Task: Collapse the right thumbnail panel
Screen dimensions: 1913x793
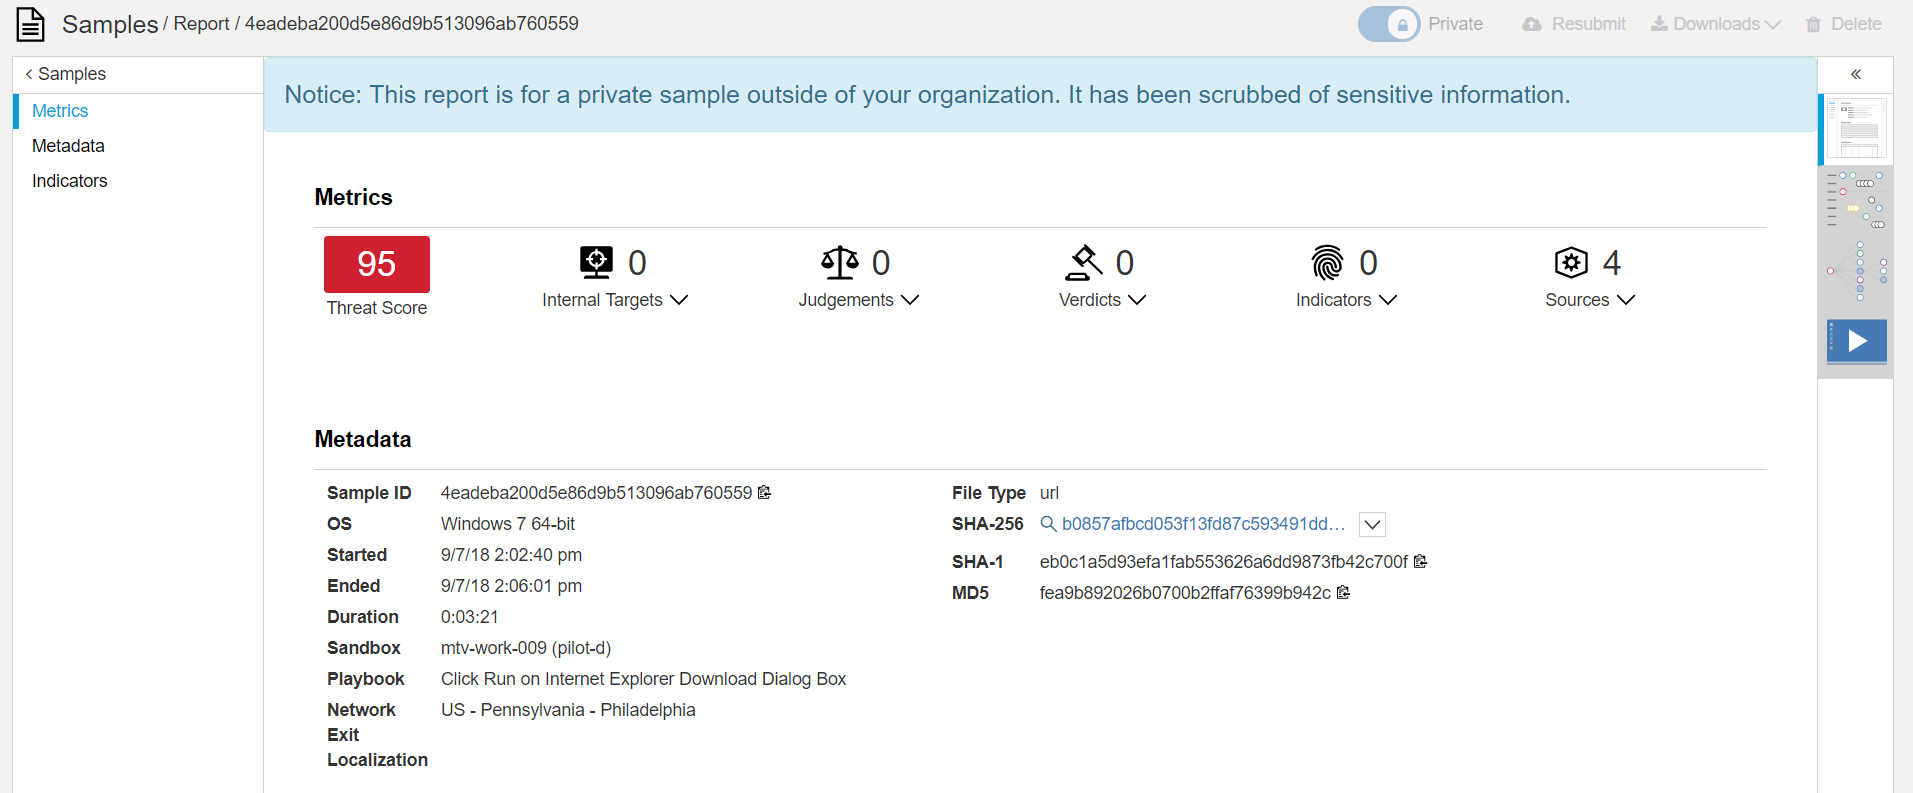Action: point(1855,74)
